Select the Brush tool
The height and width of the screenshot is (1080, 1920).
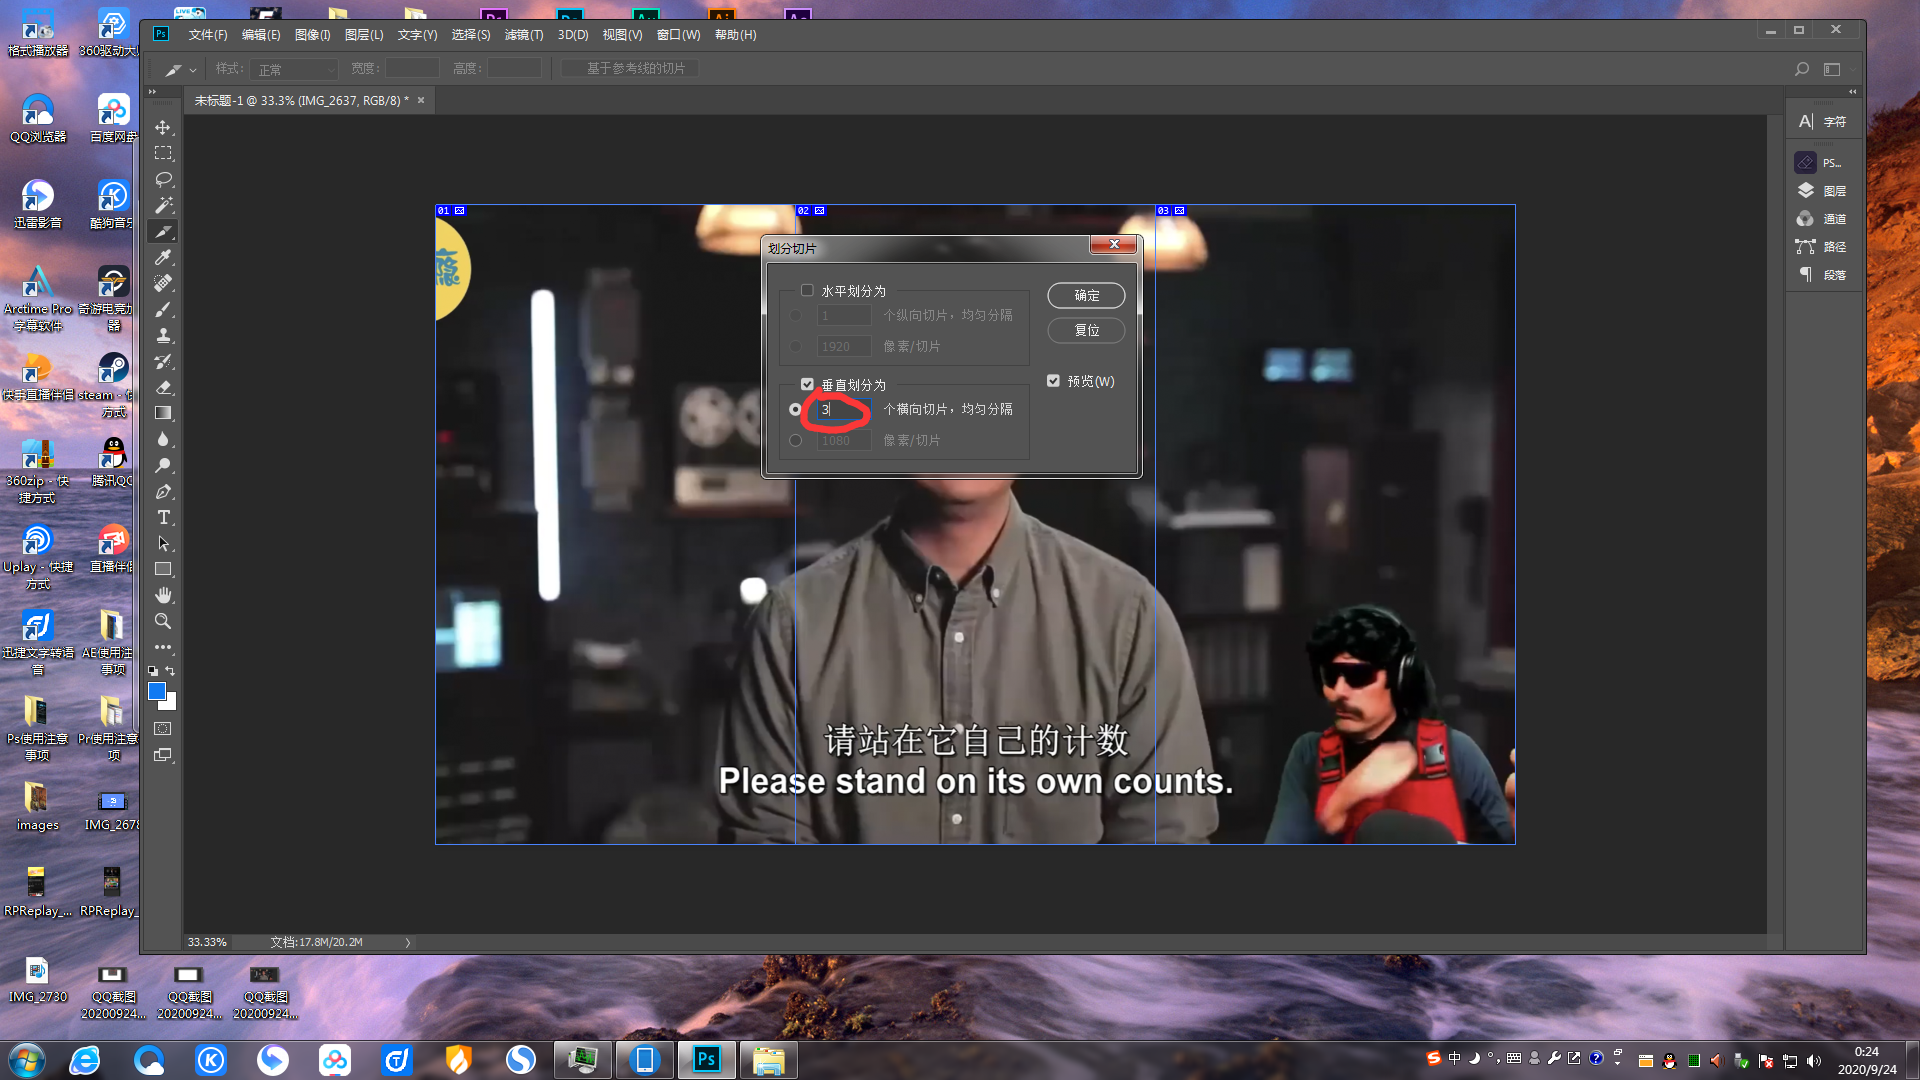[x=163, y=309]
